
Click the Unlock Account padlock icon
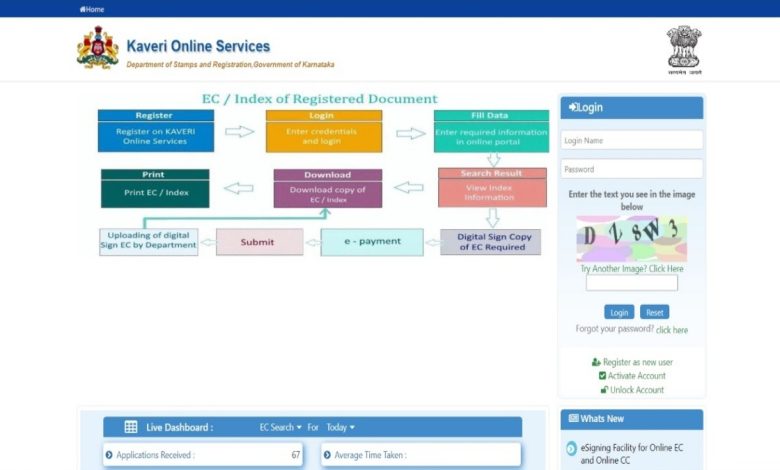tap(603, 390)
